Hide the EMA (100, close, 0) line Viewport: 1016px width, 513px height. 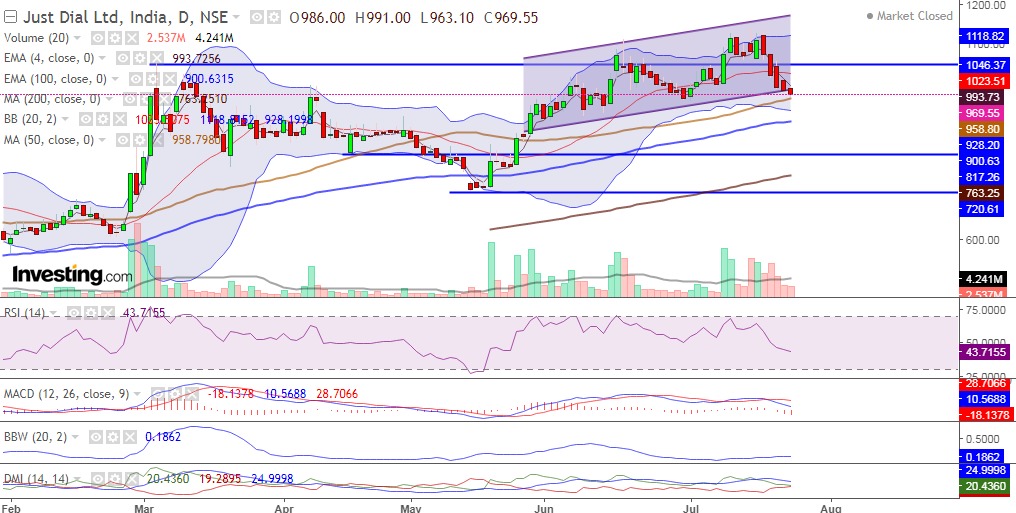[x=136, y=79]
